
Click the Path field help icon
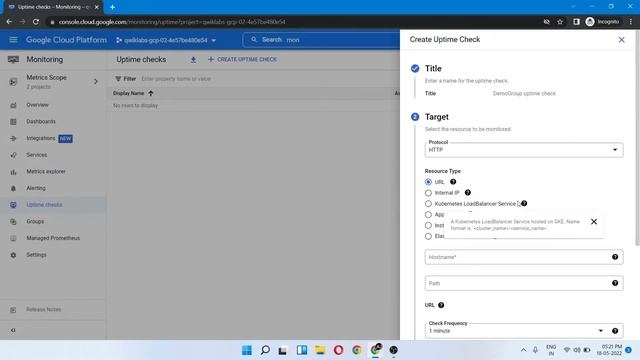[x=615, y=283]
